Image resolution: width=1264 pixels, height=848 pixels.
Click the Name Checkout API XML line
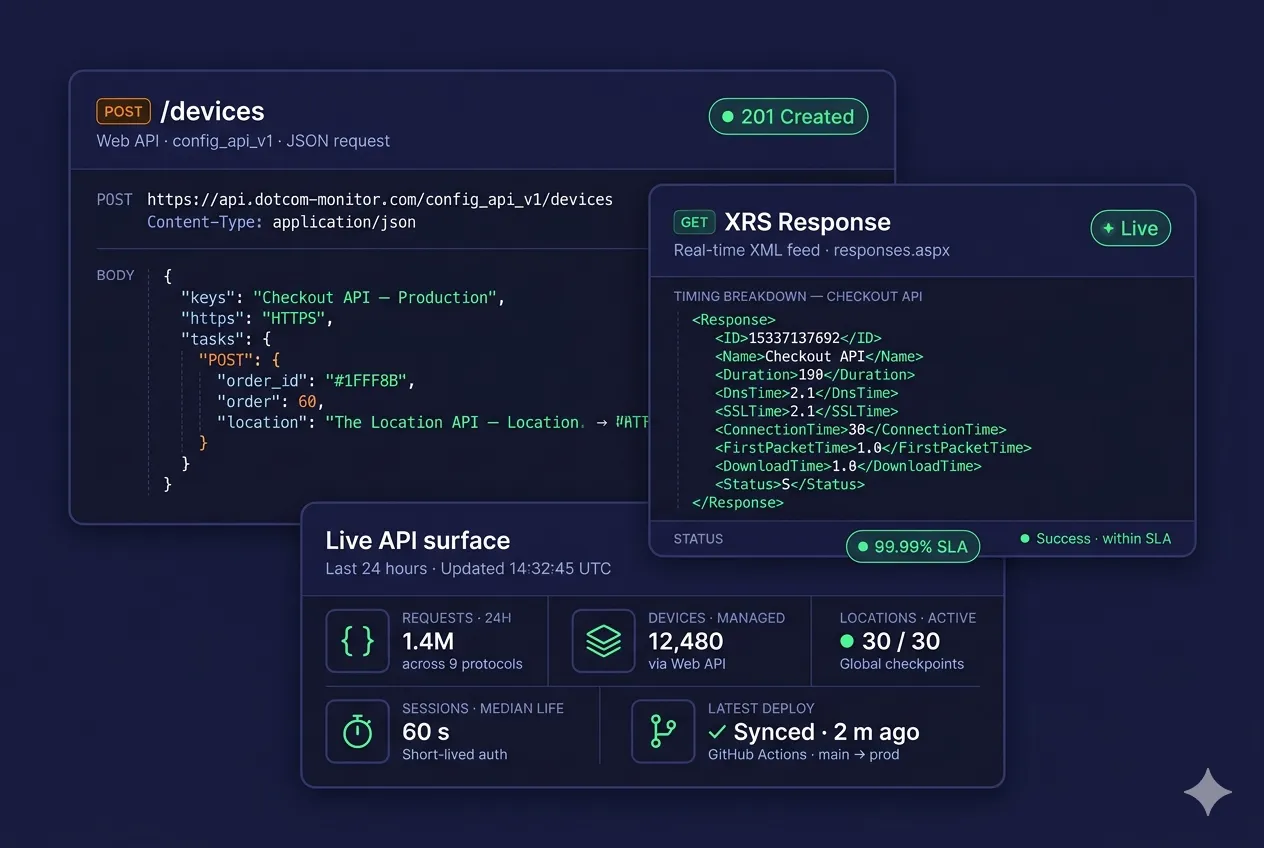(819, 356)
